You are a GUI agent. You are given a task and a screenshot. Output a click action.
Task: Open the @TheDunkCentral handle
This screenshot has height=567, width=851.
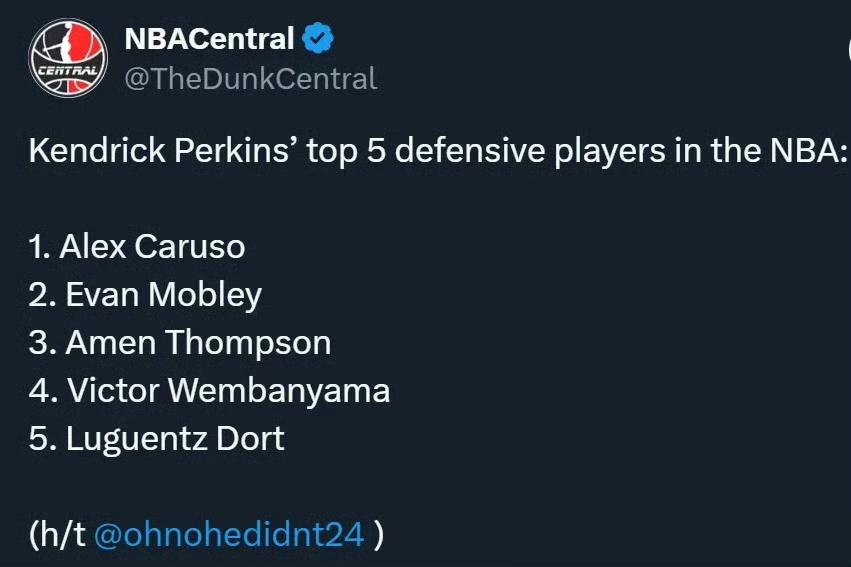click(x=250, y=79)
